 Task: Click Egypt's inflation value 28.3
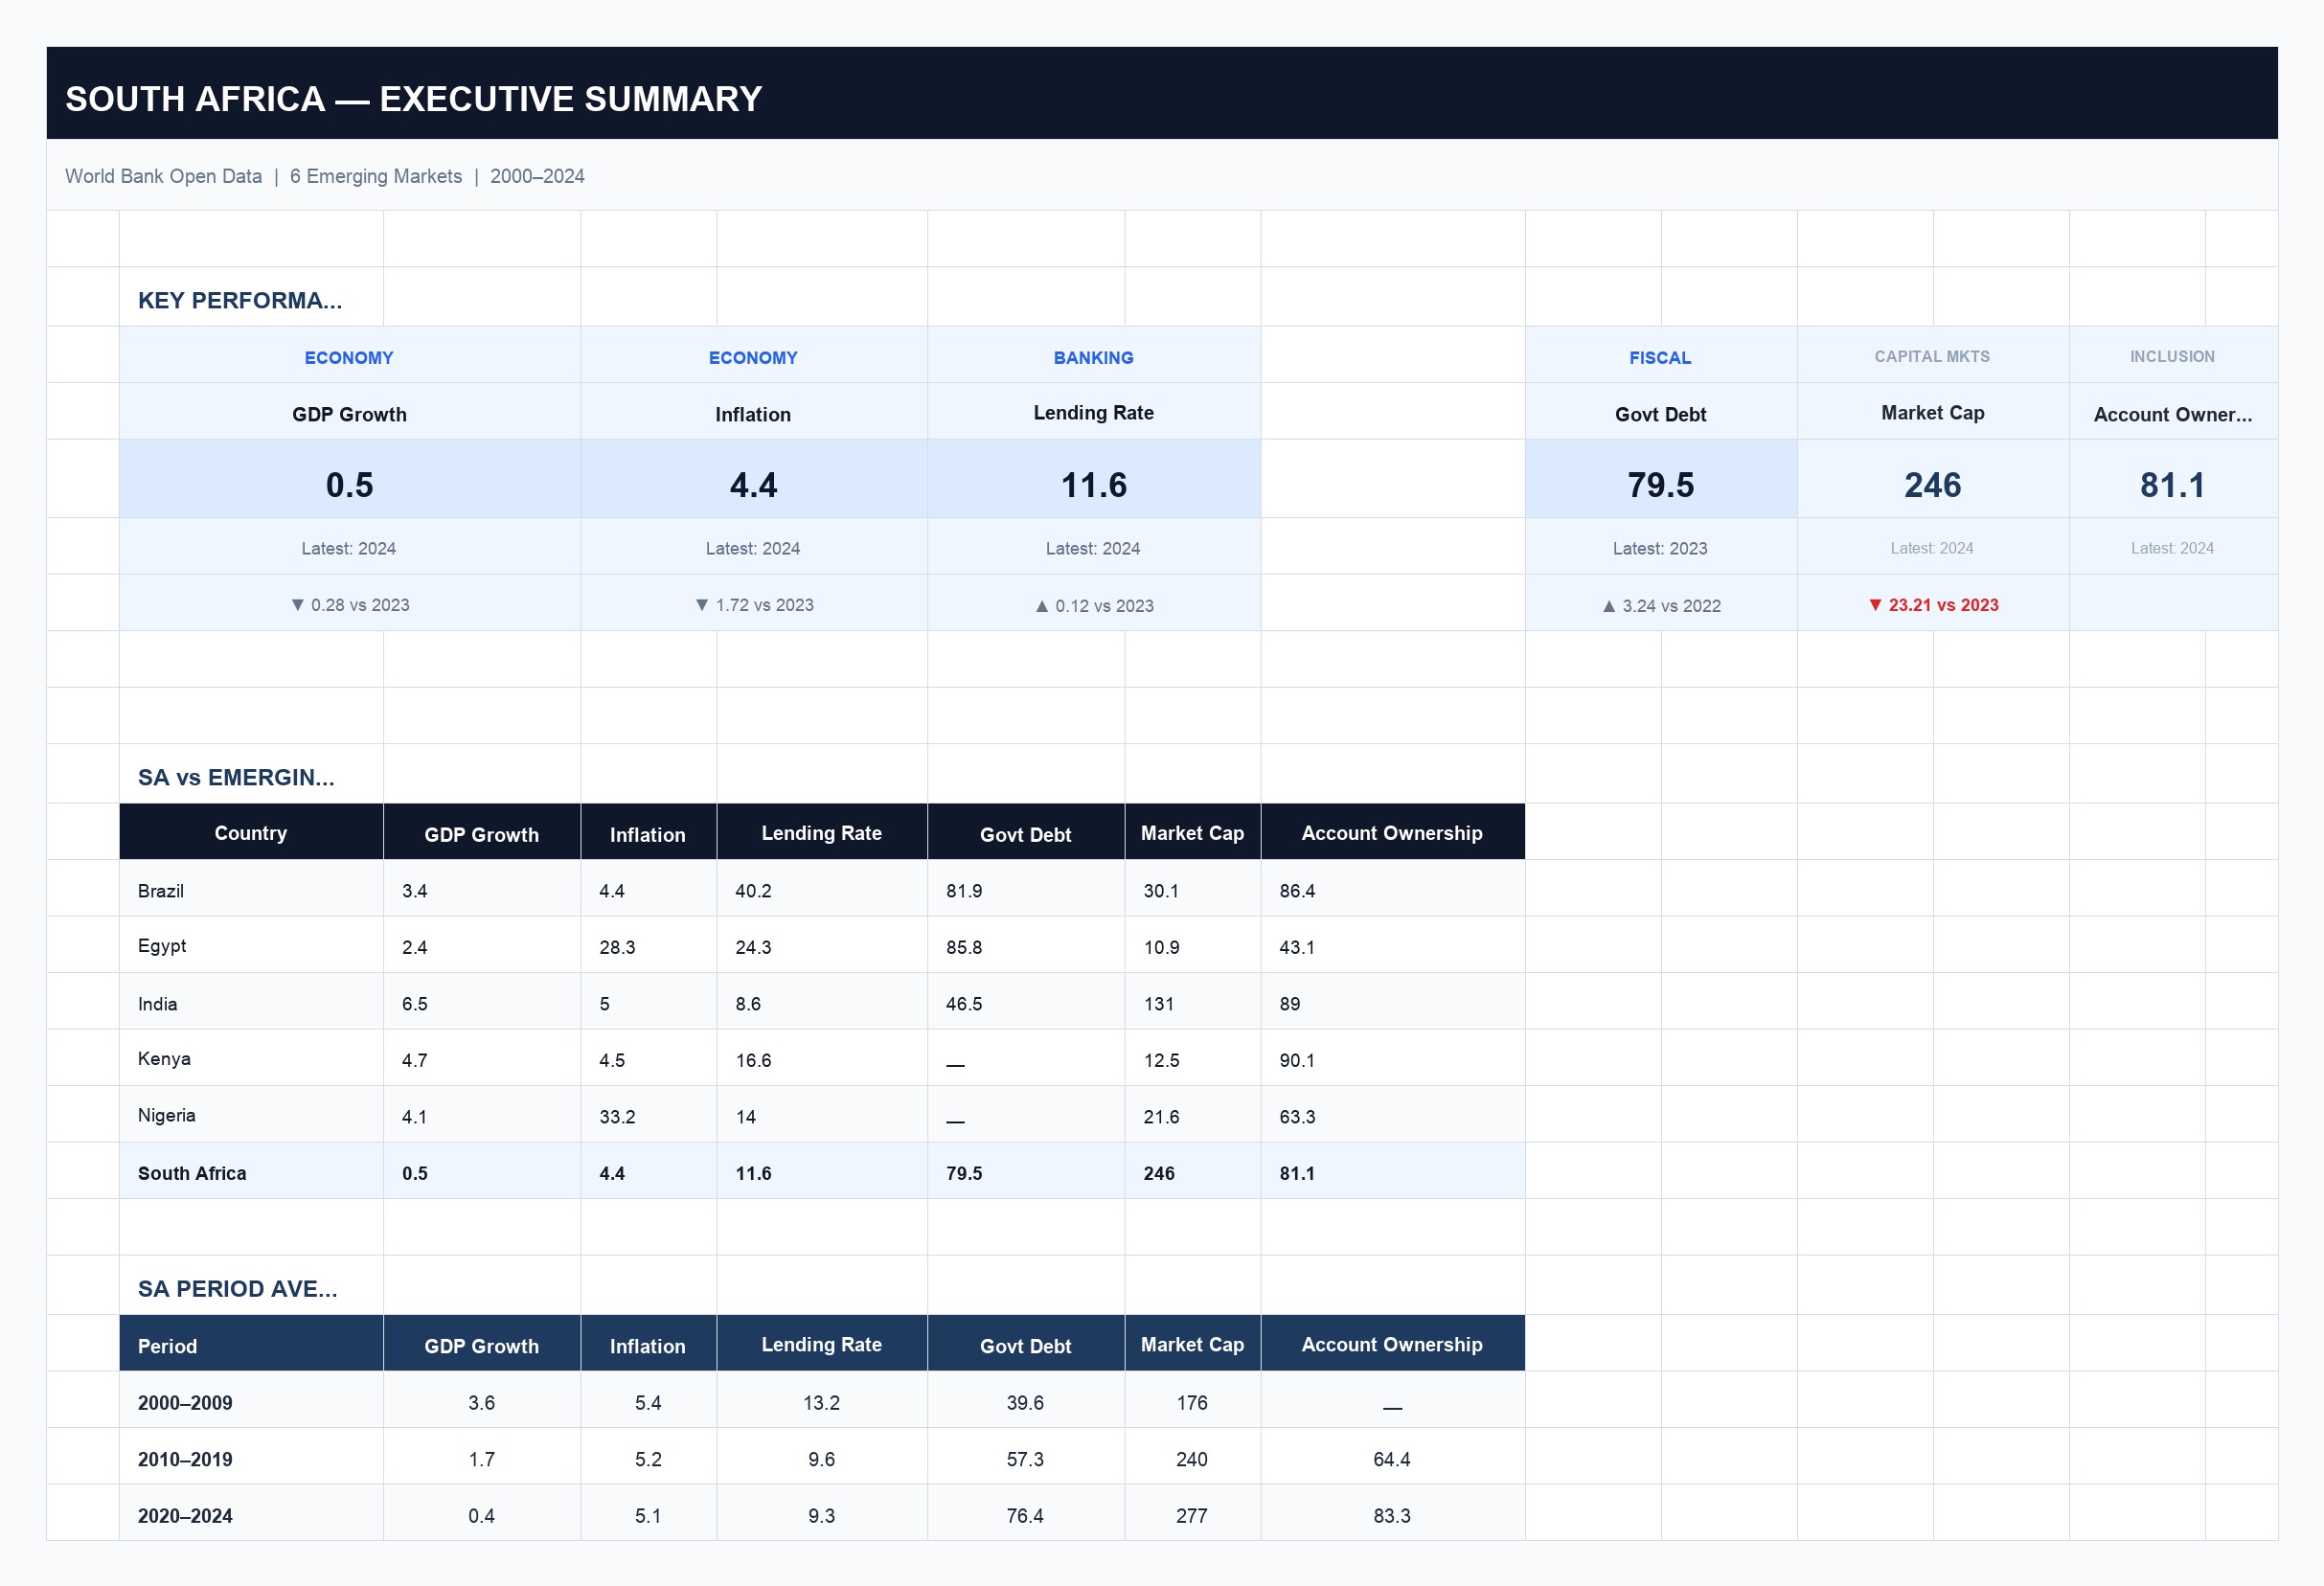[617, 947]
